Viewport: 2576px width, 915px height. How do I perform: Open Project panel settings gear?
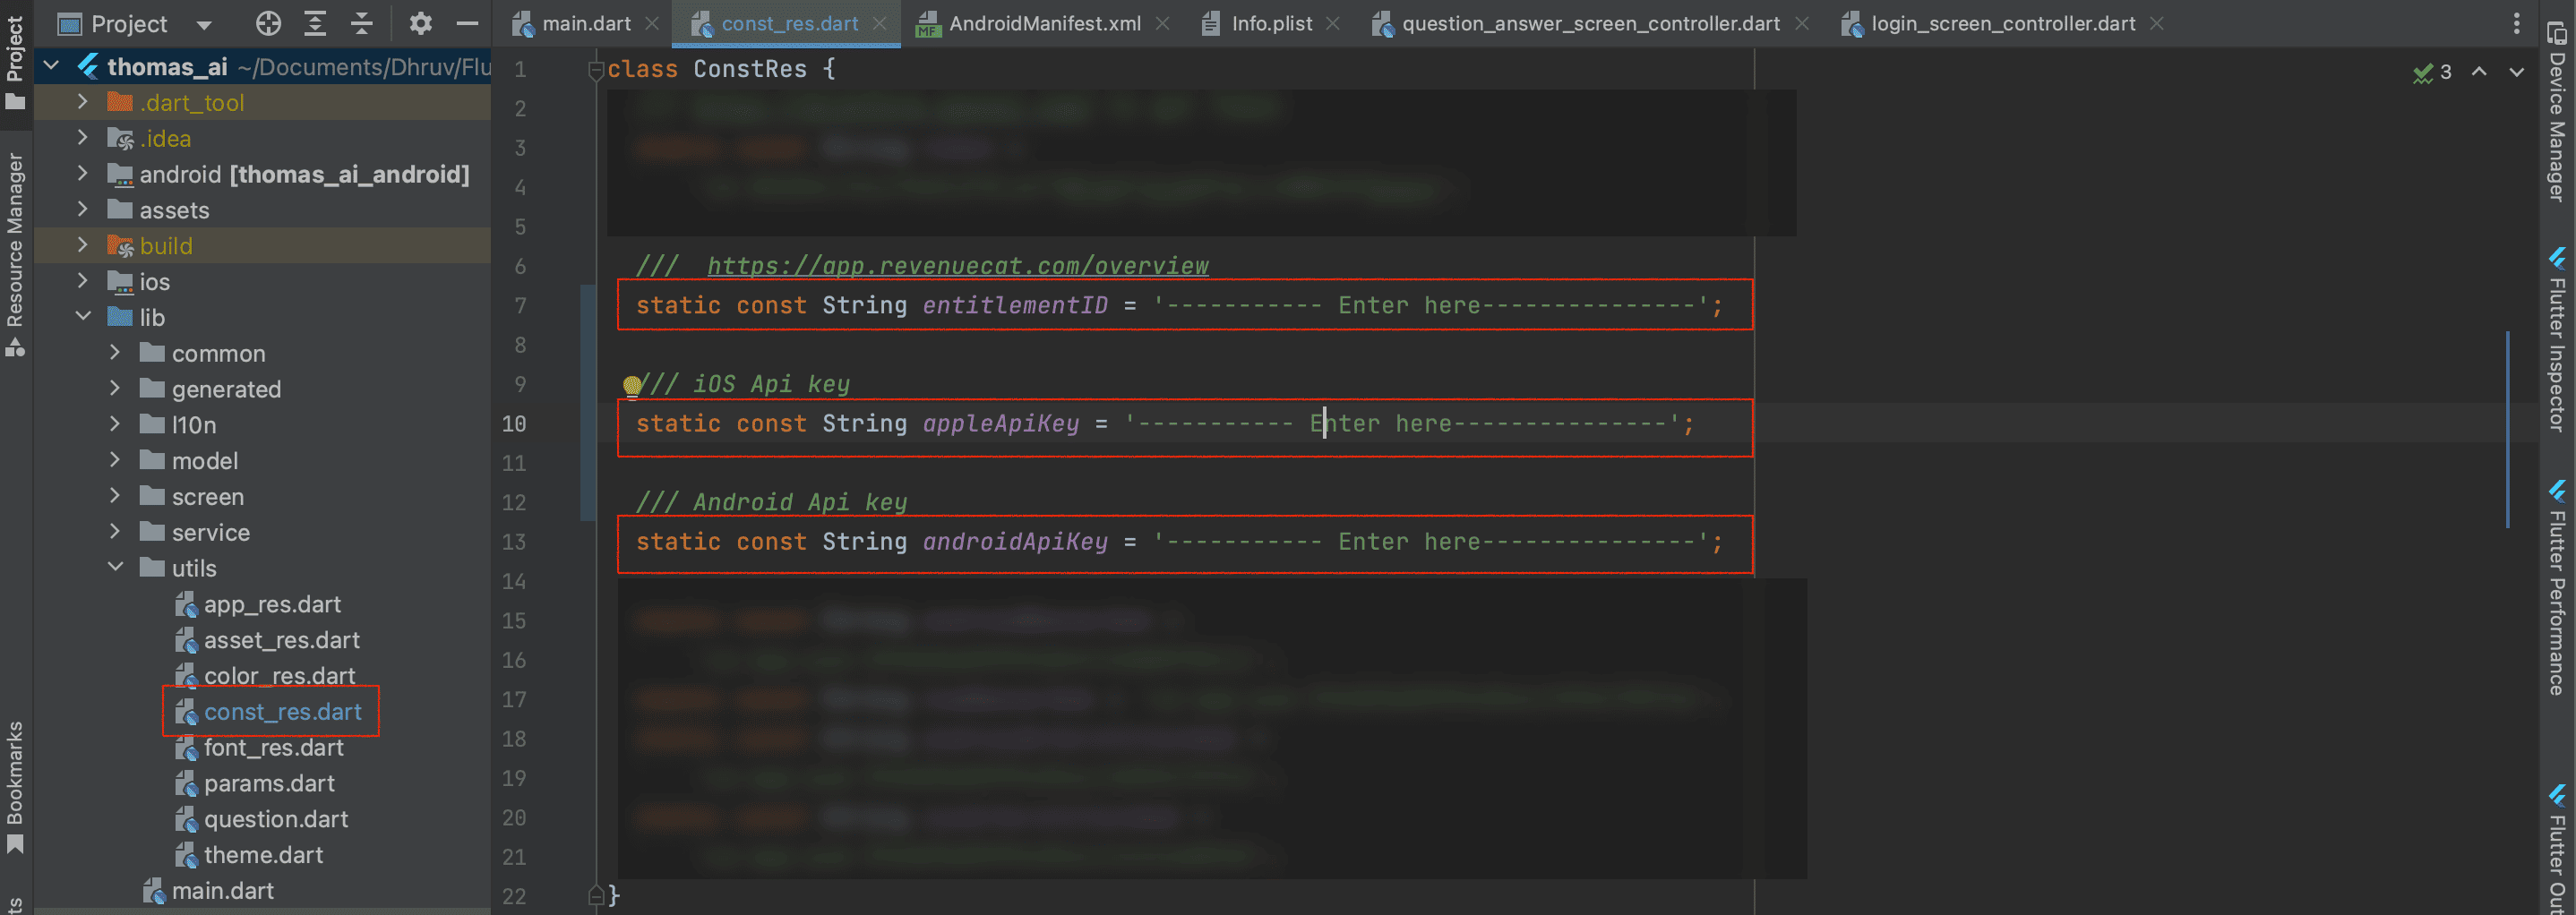[420, 23]
